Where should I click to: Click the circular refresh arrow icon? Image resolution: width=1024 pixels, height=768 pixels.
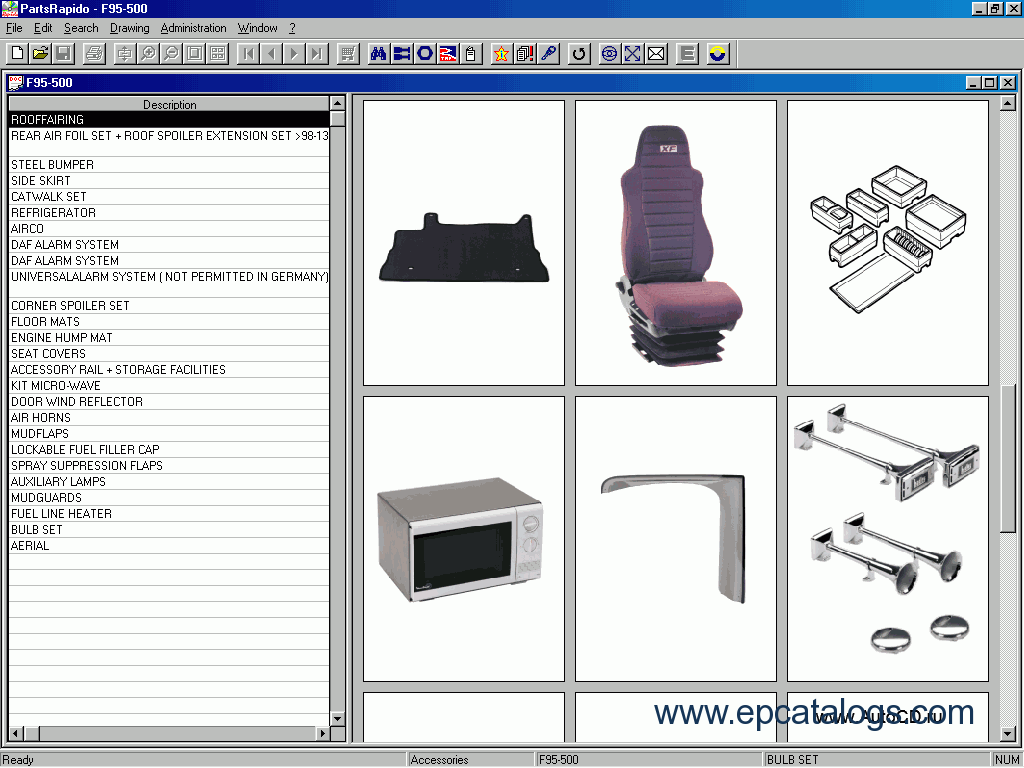pyautogui.click(x=579, y=54)
